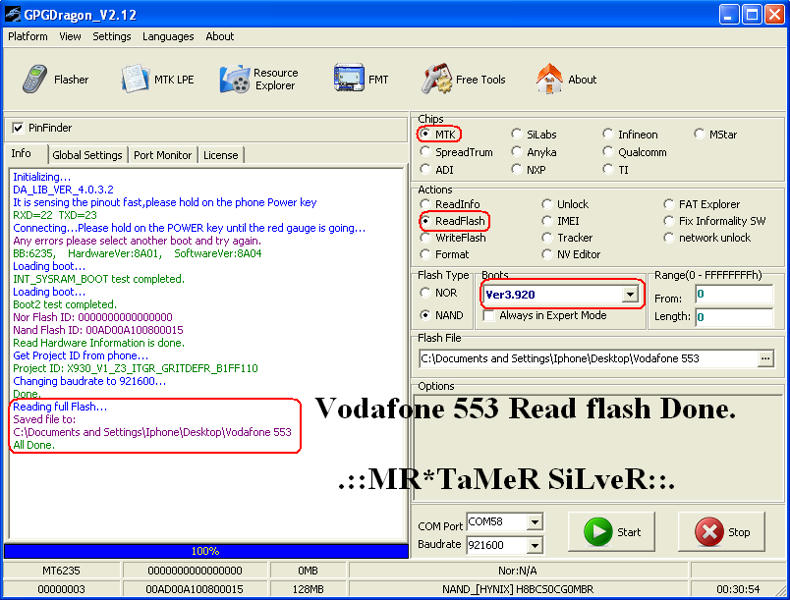This screenshot has width=790, height=600.
Task: Select the Qualcomm chip option
Action: pyautogui.click(x=608, y=152)
